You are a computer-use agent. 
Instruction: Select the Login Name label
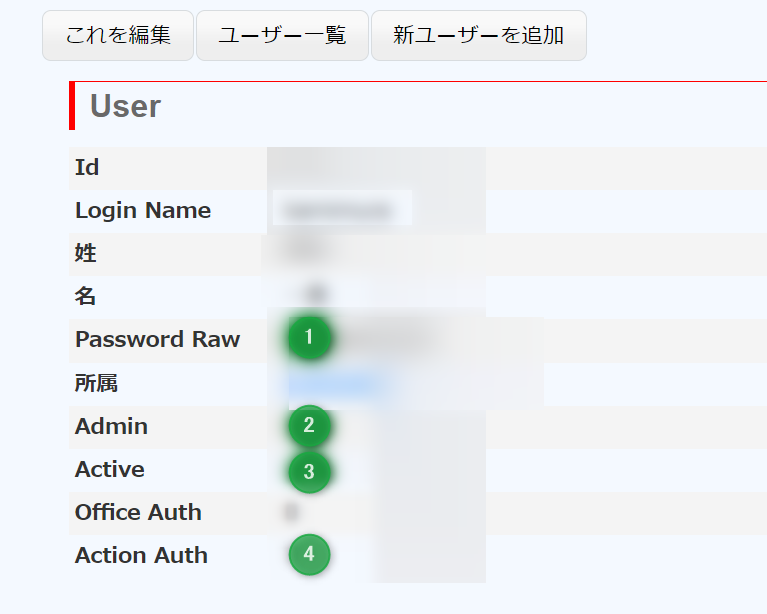(x=143, y=210)
